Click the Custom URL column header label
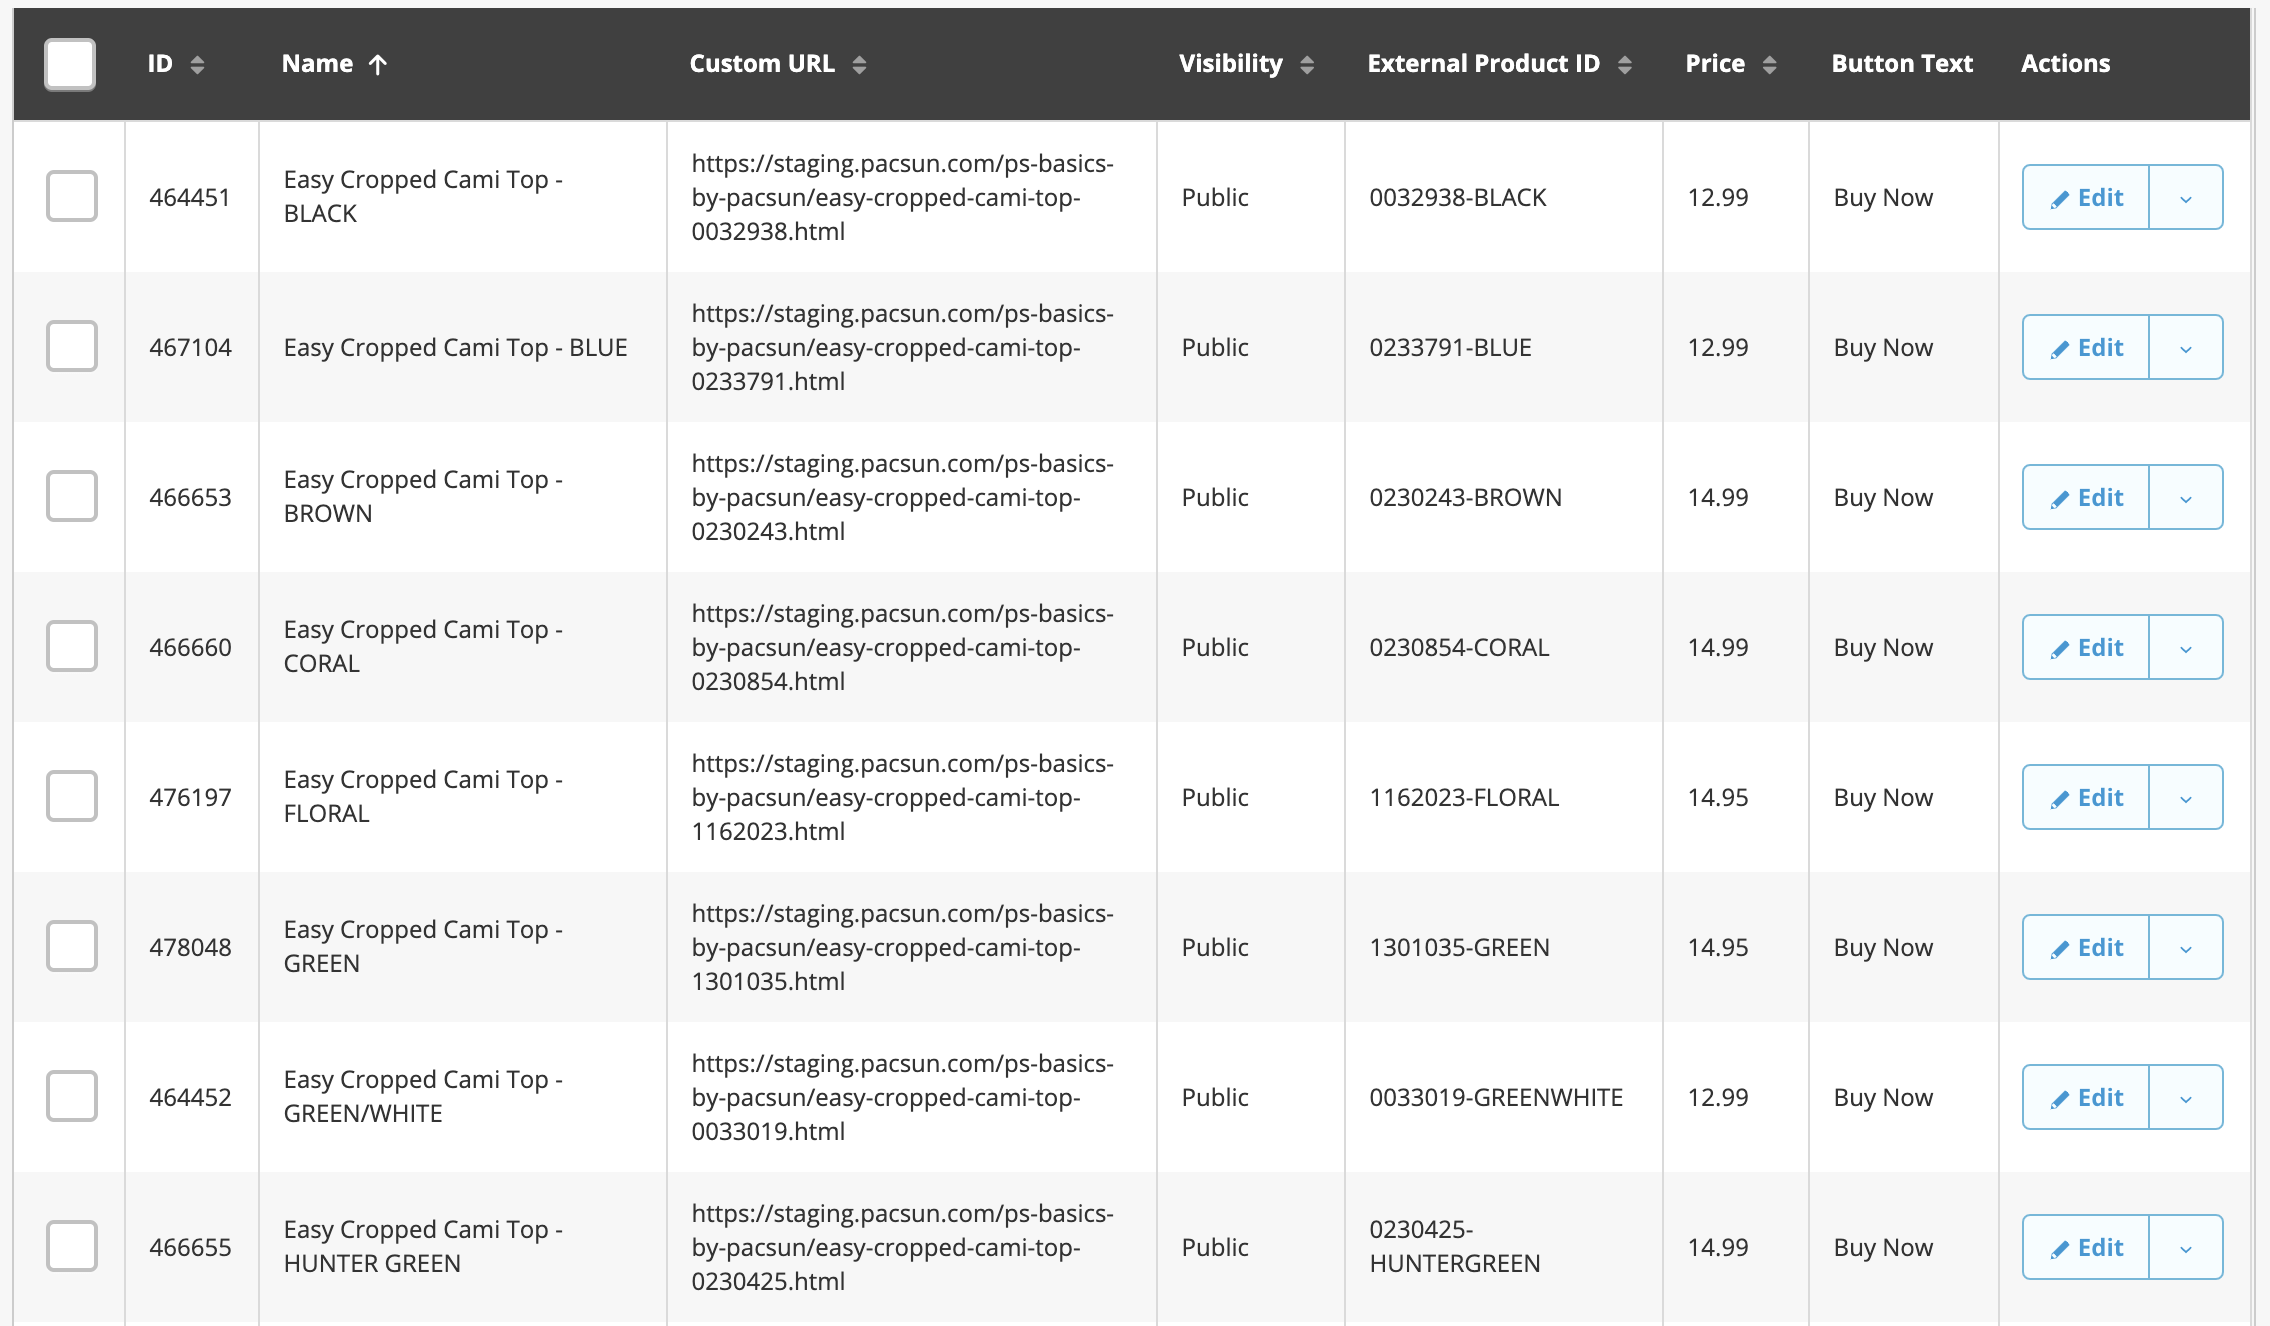The image size is (2270, 1326). click(x=762, y=64)
